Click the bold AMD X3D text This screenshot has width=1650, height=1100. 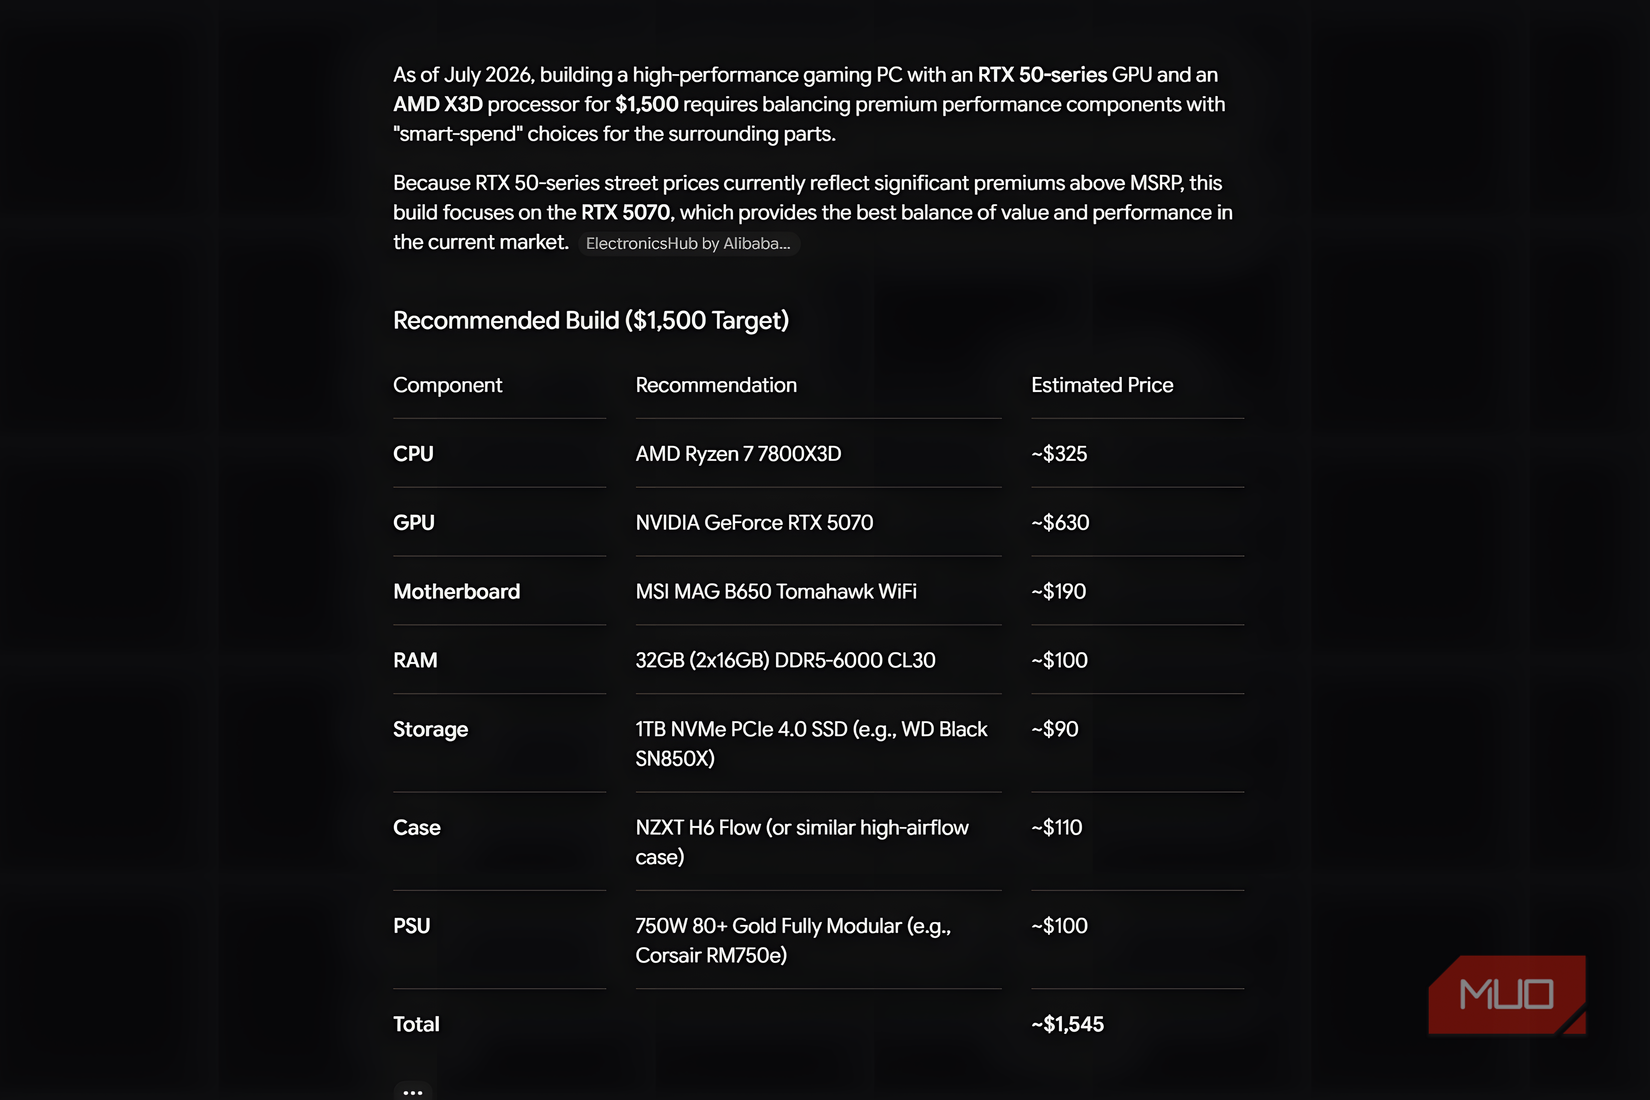(438, 104)
